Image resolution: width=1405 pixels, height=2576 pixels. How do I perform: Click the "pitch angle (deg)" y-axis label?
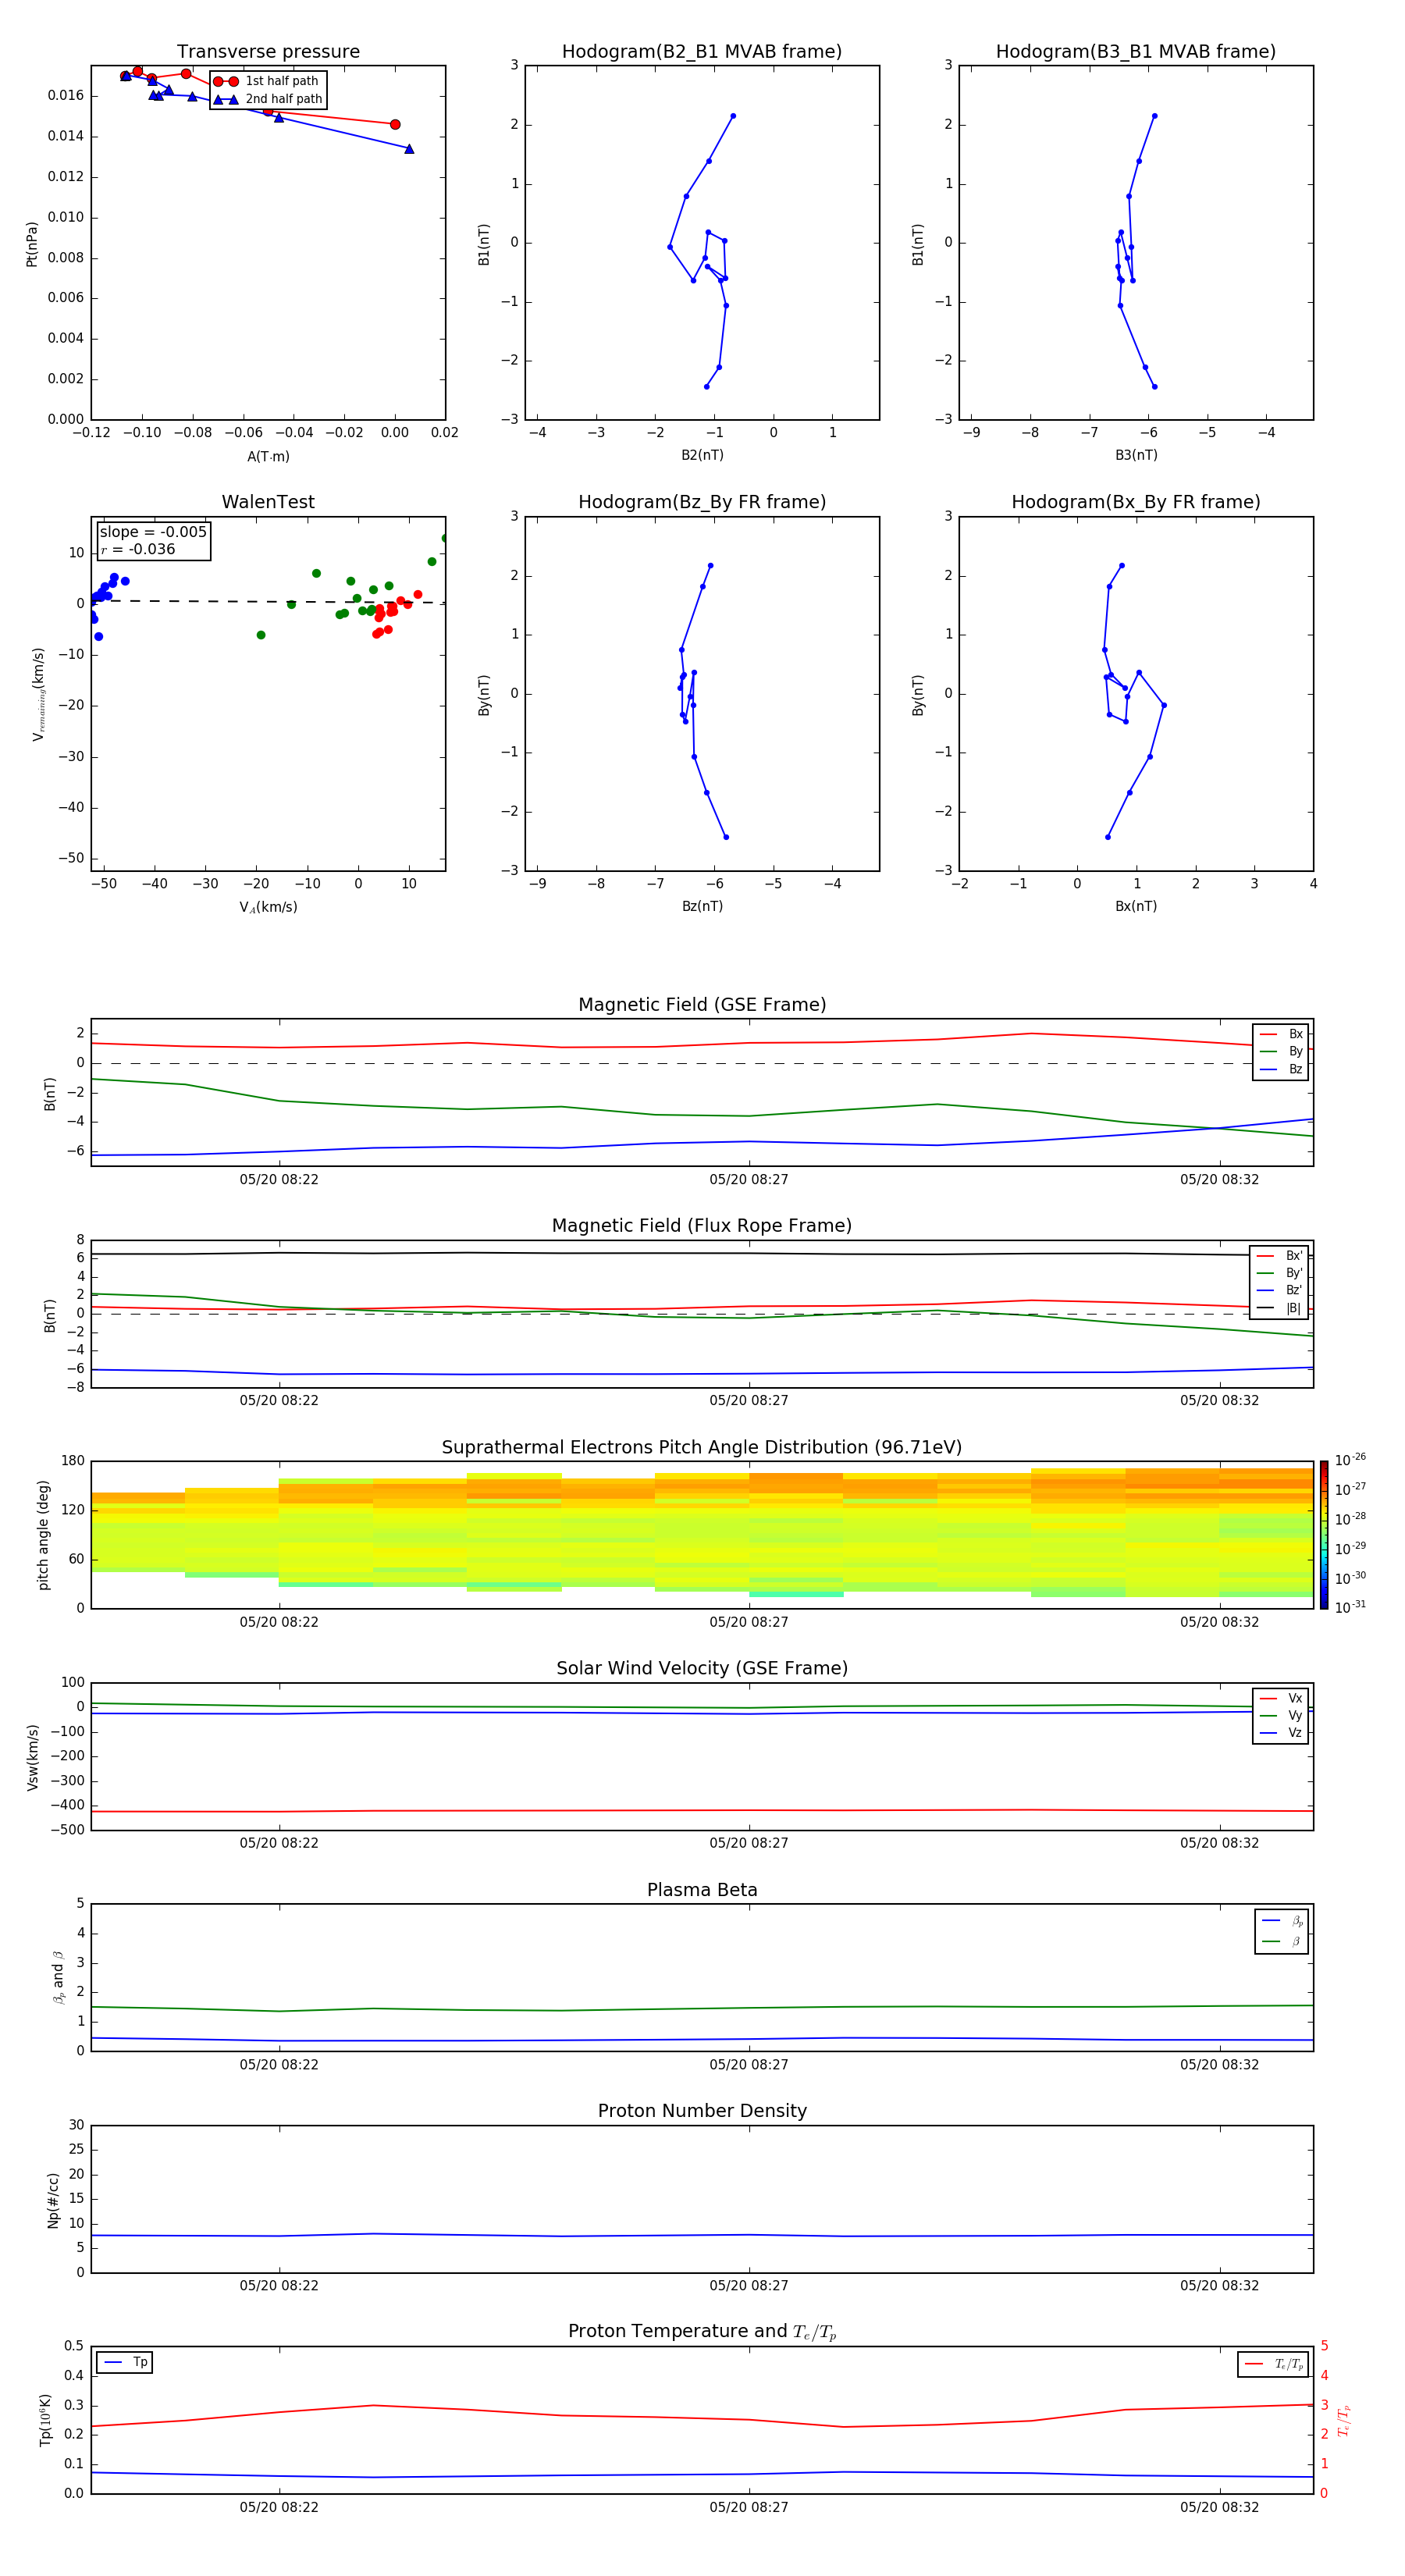43,1535
